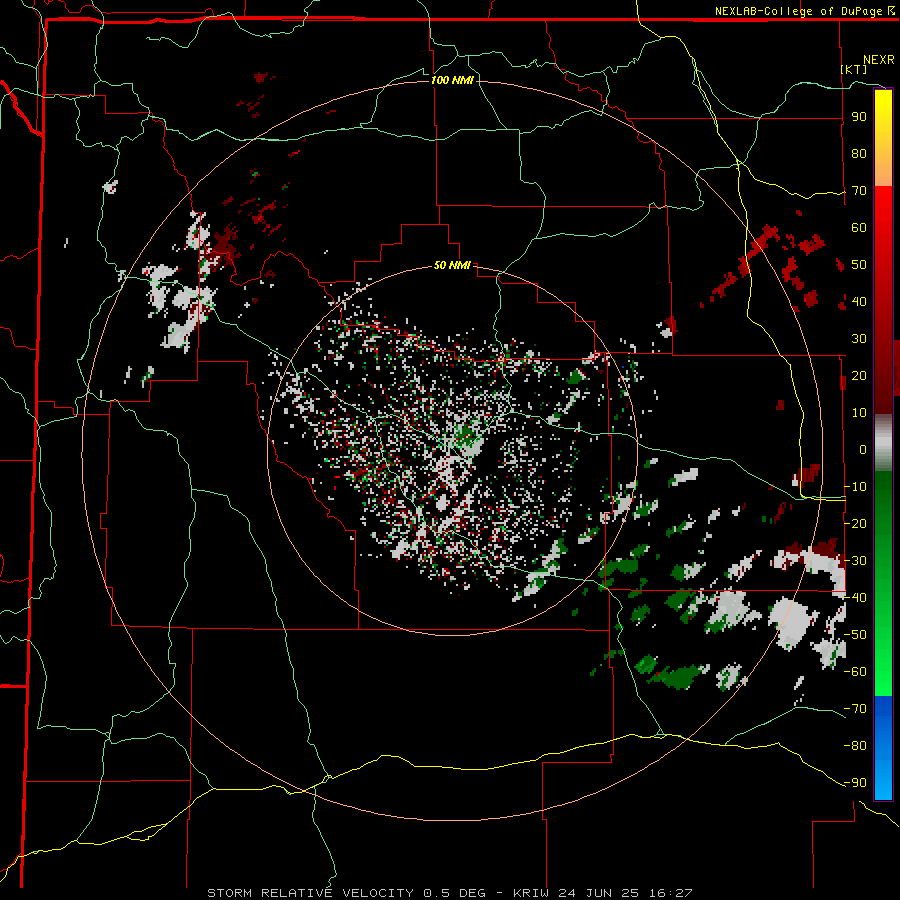Click the [KT] units label
Image resolution: width=900 pixels, height=900 pixels.
coord(854,69)
